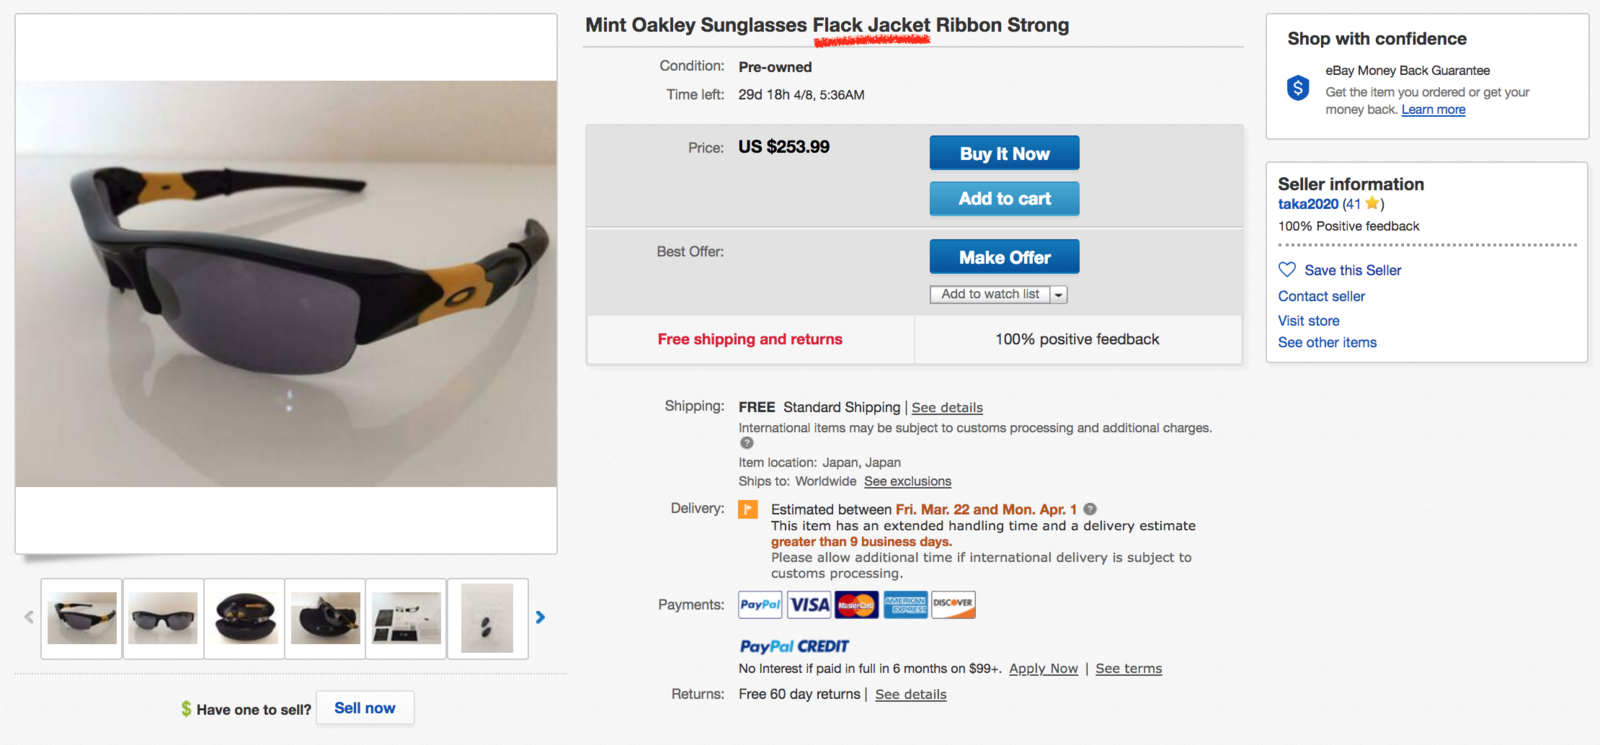Image resolution: width=1600 pixels, height=745 pixels.
Task: Click the American Express card icon
Action: [x=905, y=605]
